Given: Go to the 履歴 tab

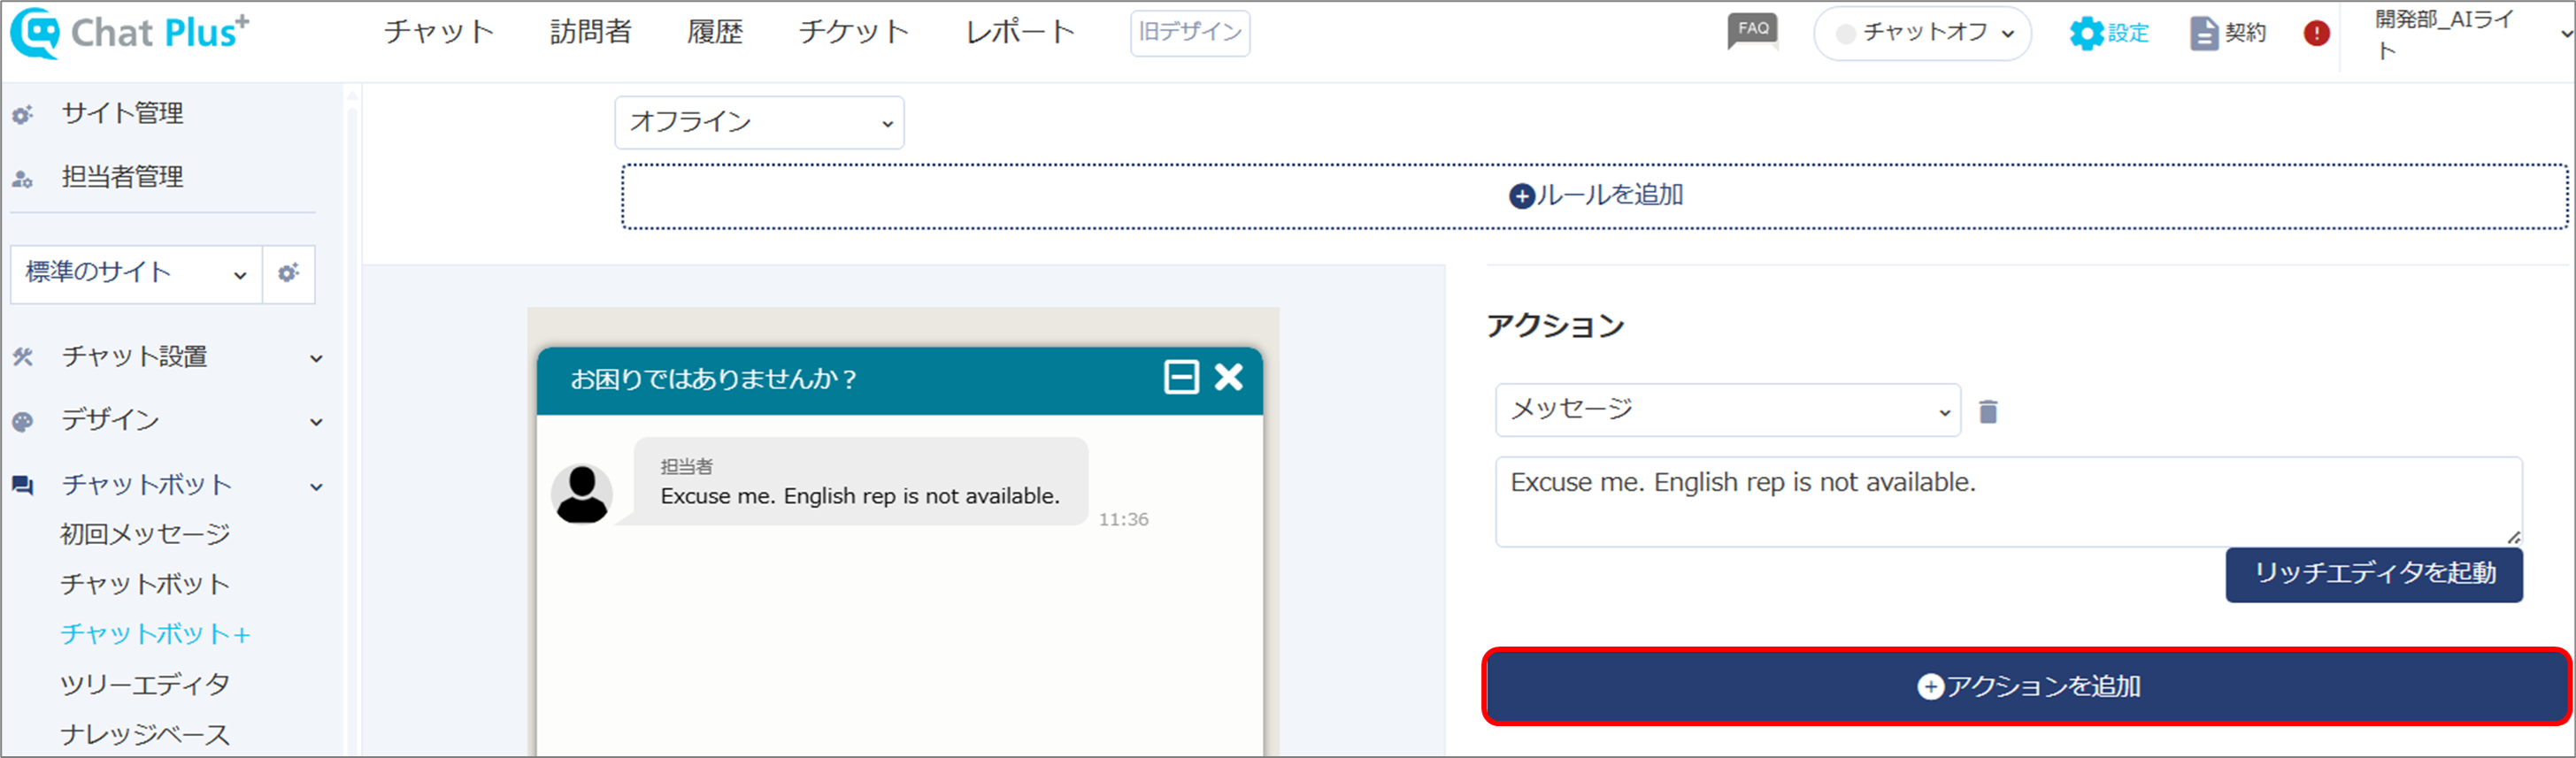Looking at the screenshot, I should coord(715,32).
